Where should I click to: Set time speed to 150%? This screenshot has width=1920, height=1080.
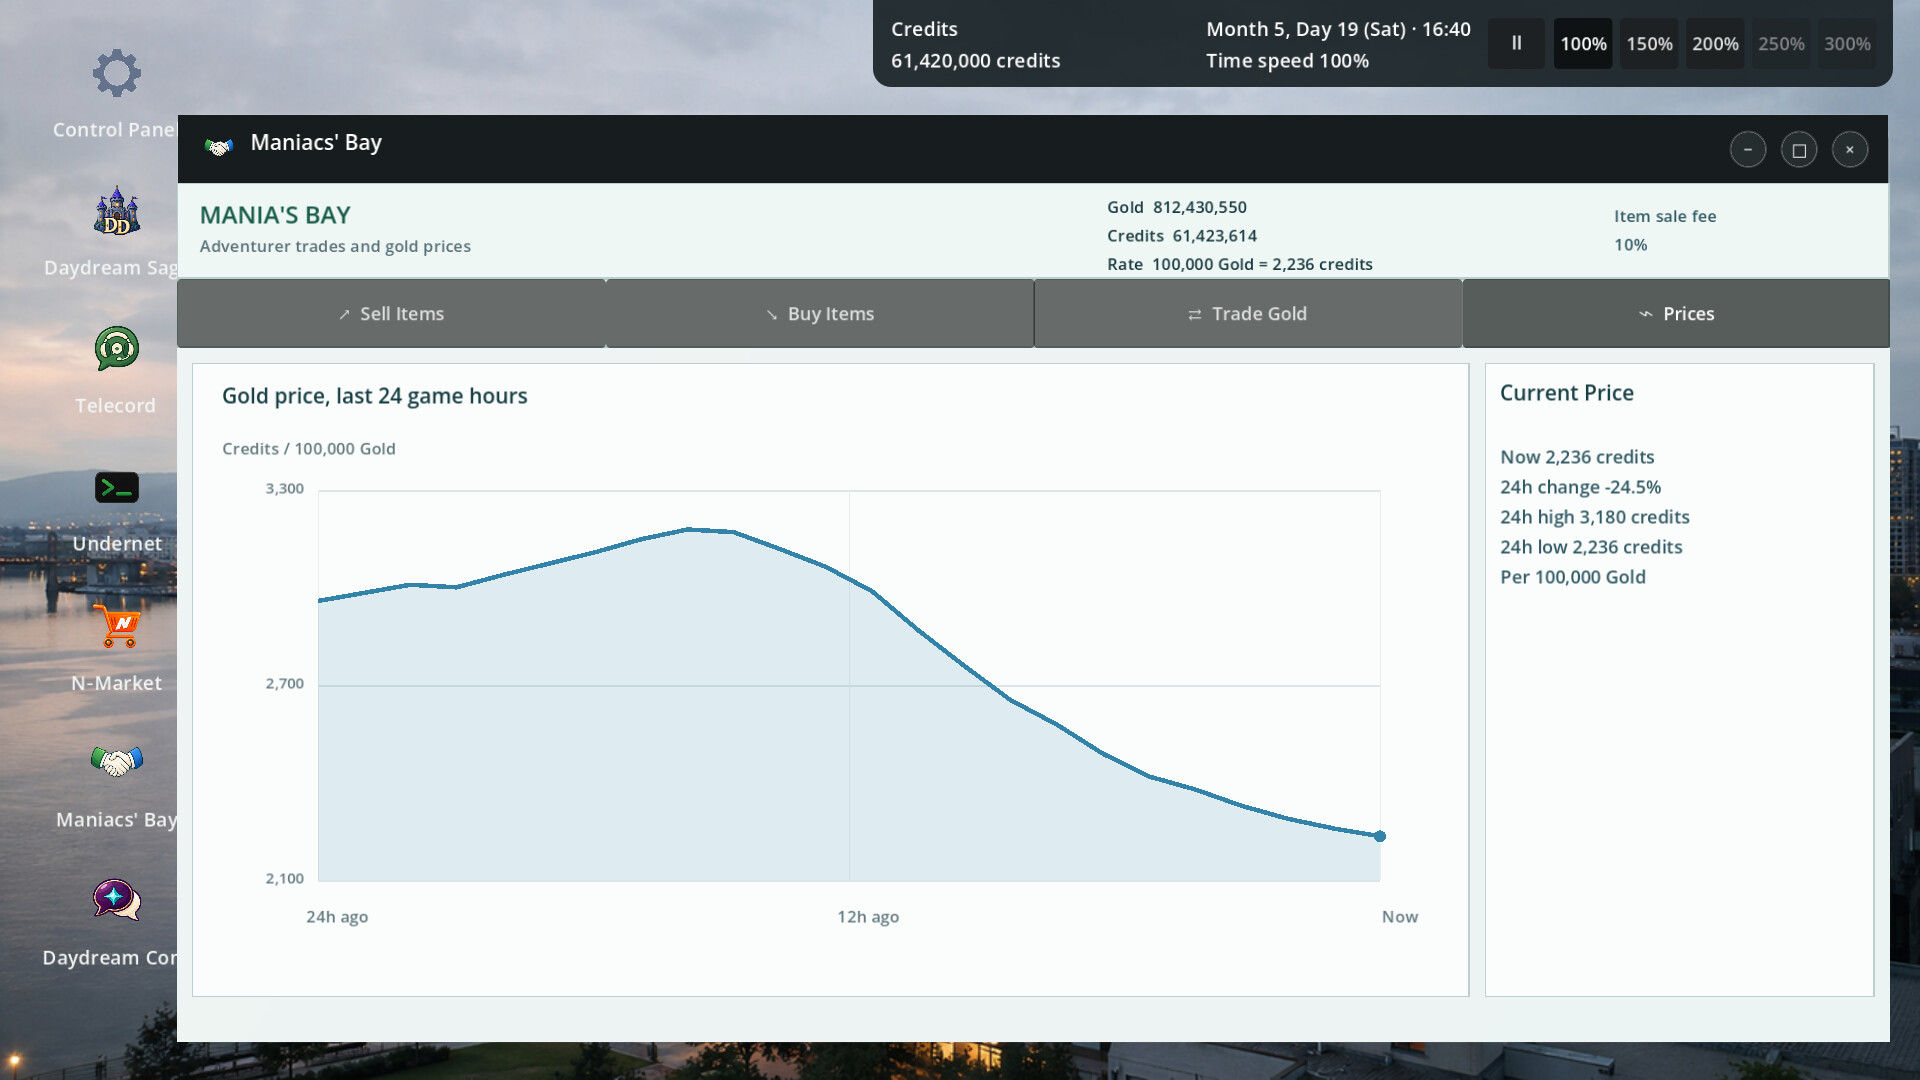pos(1649,43)
